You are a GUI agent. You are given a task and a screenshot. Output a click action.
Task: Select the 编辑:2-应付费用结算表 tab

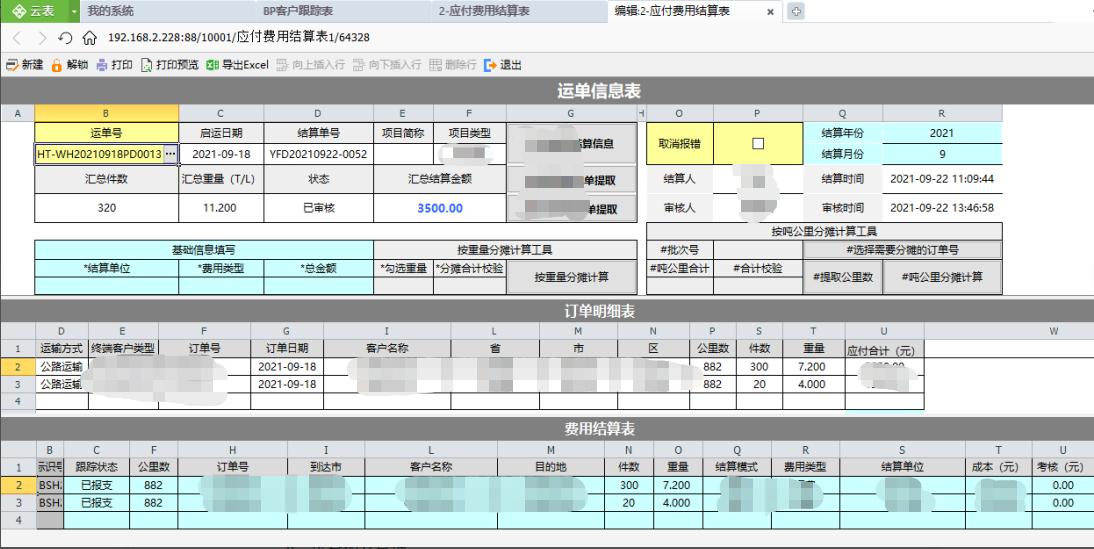695,11
